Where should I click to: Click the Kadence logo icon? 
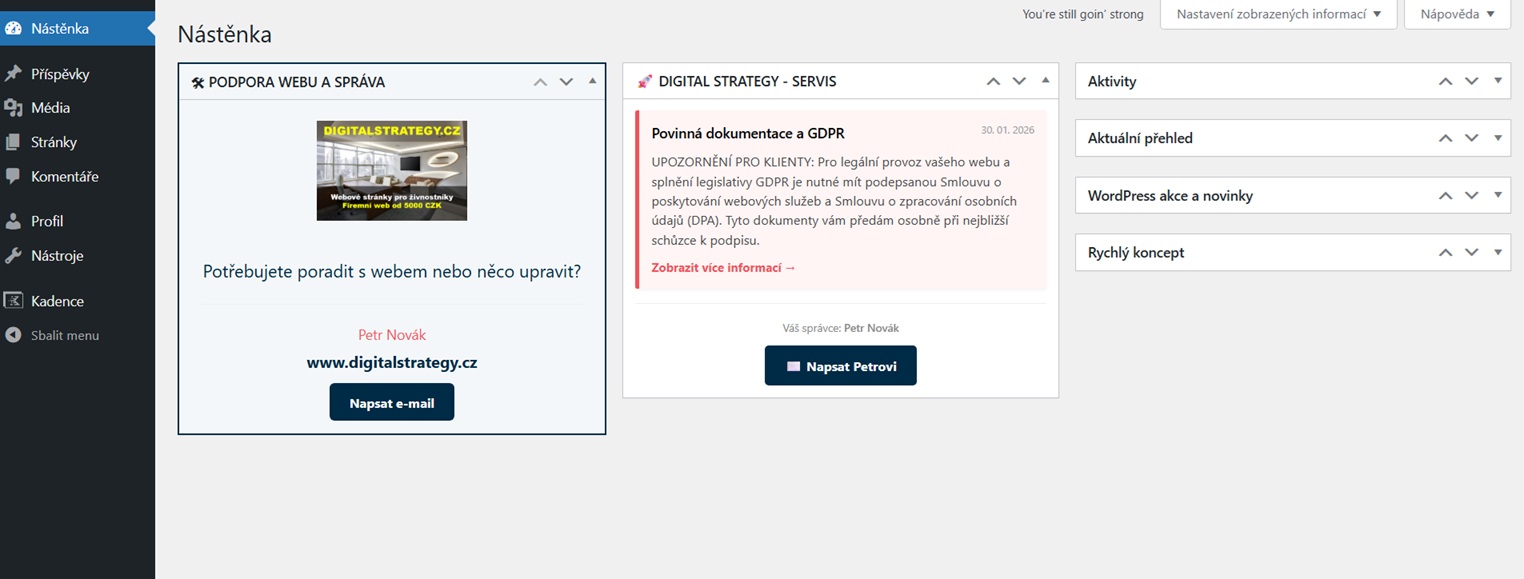click(x=13, y=301)
